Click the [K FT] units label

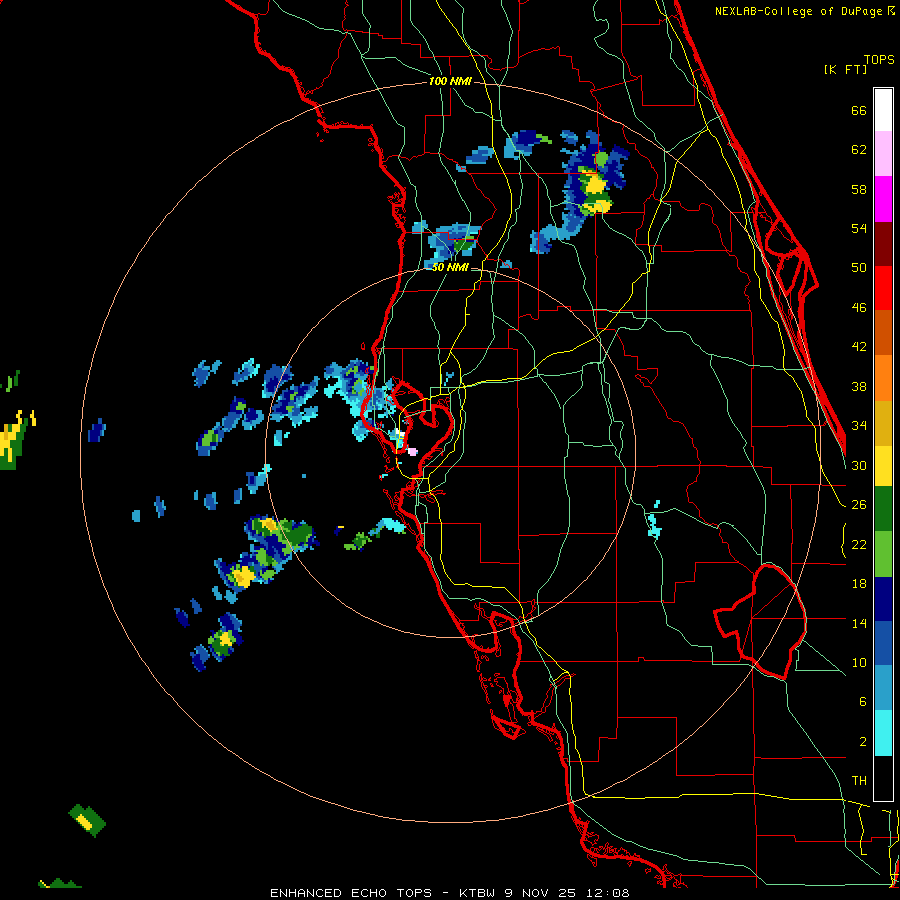845,69
